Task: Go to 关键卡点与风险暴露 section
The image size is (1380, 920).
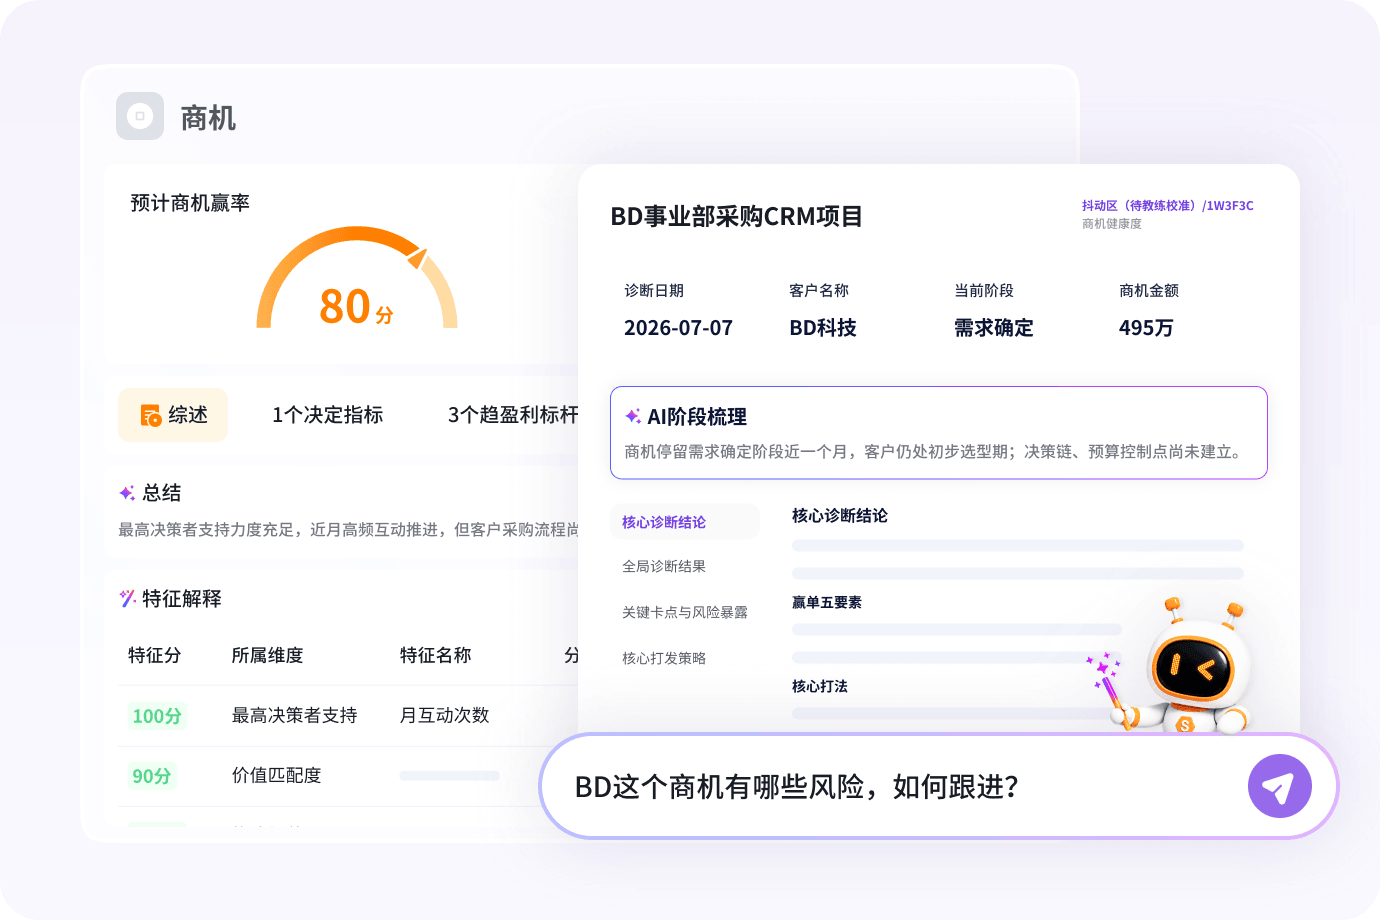Action: (x=685, y=612)
